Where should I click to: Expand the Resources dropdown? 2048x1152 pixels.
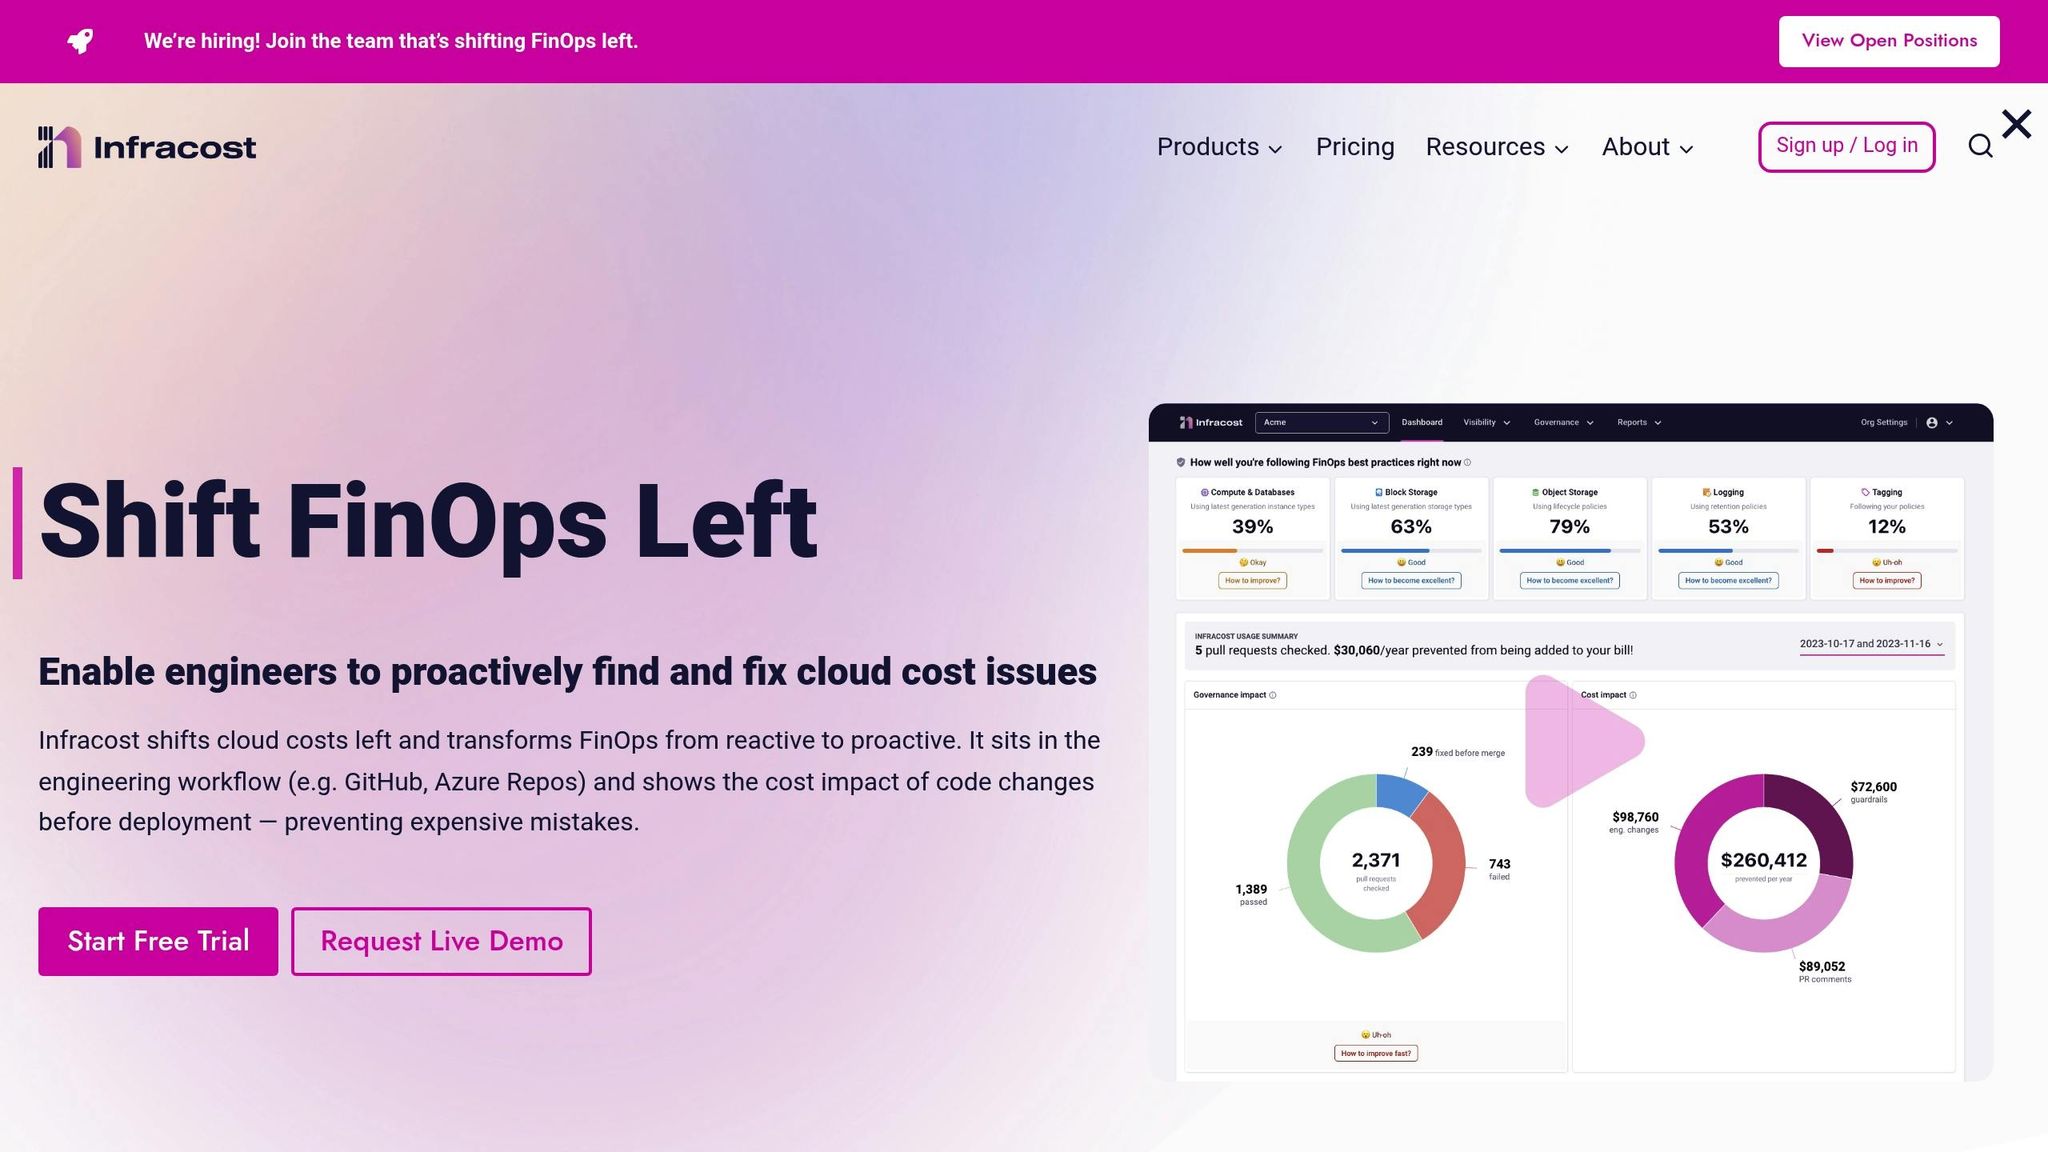click(x=1497, y=147)
